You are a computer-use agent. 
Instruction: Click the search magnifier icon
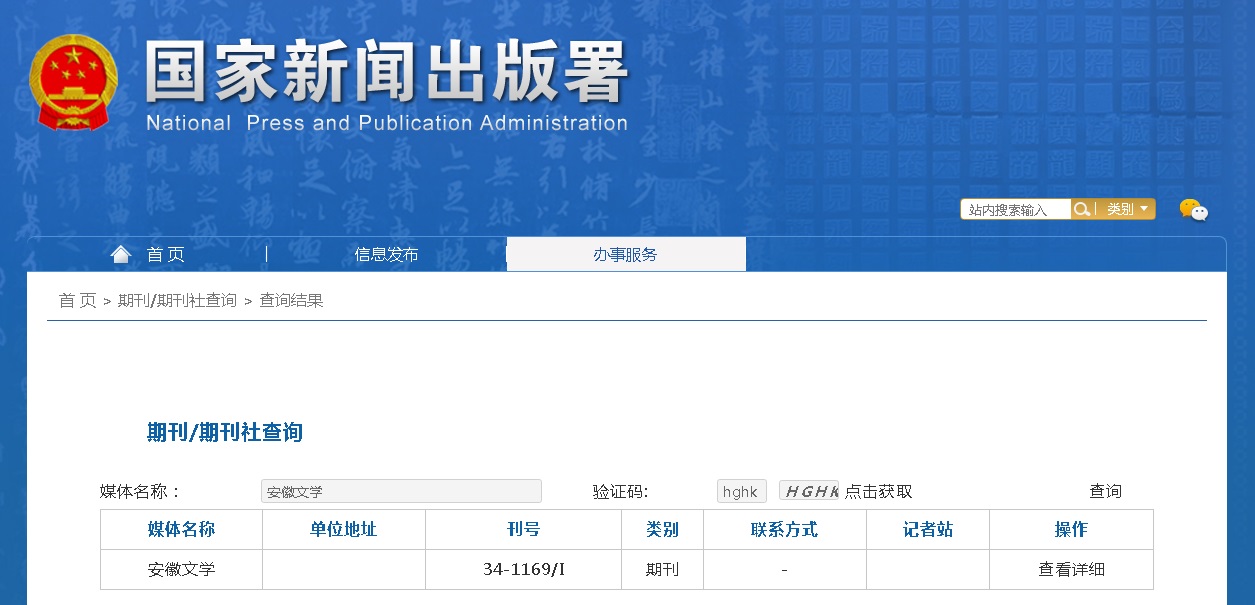1081,208
